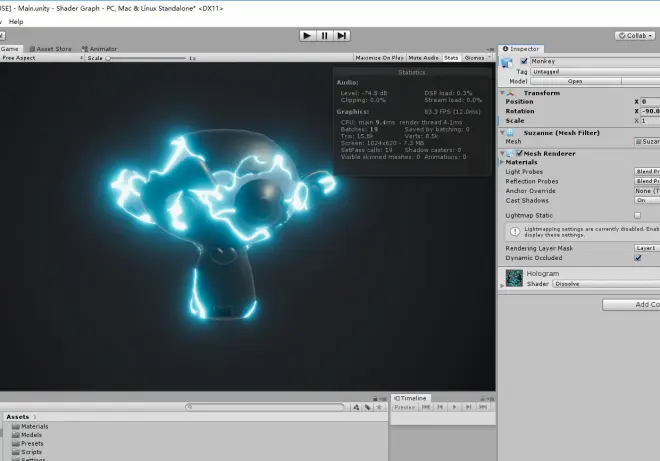Edit the Position X field
660x461 pixels.
coord(650,101)
